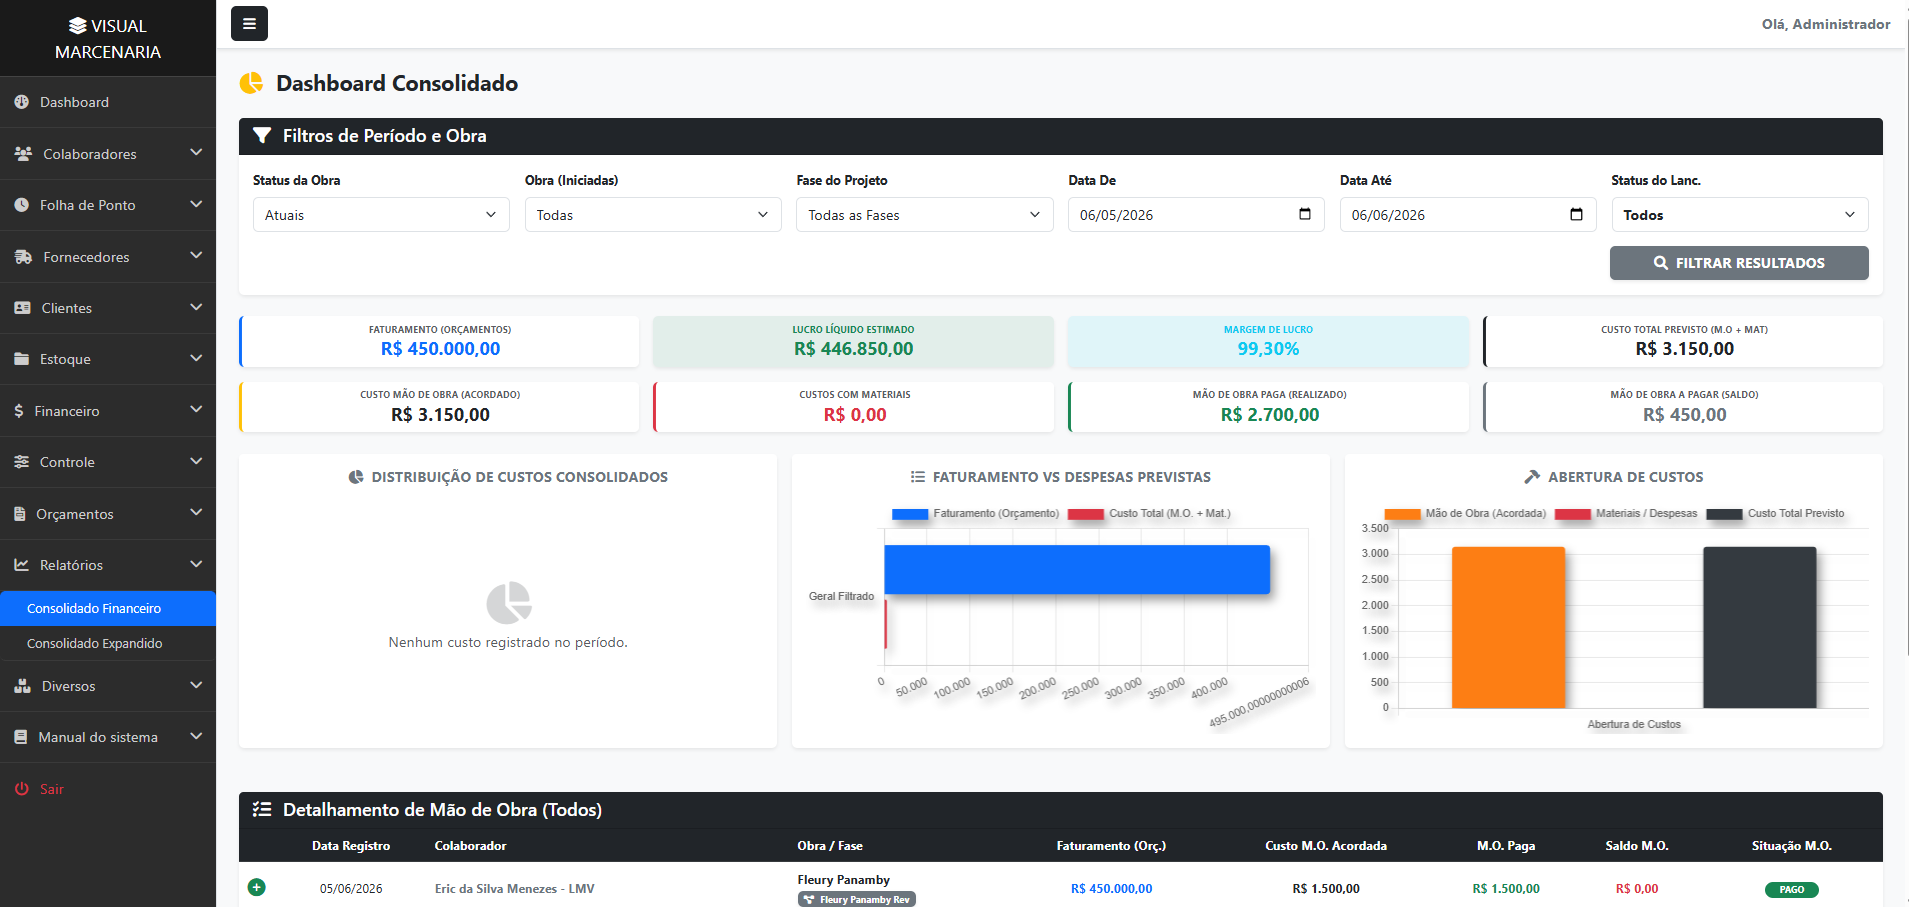
Task: Expand the Estoque submenu chevron
Action: click(196, 358)
